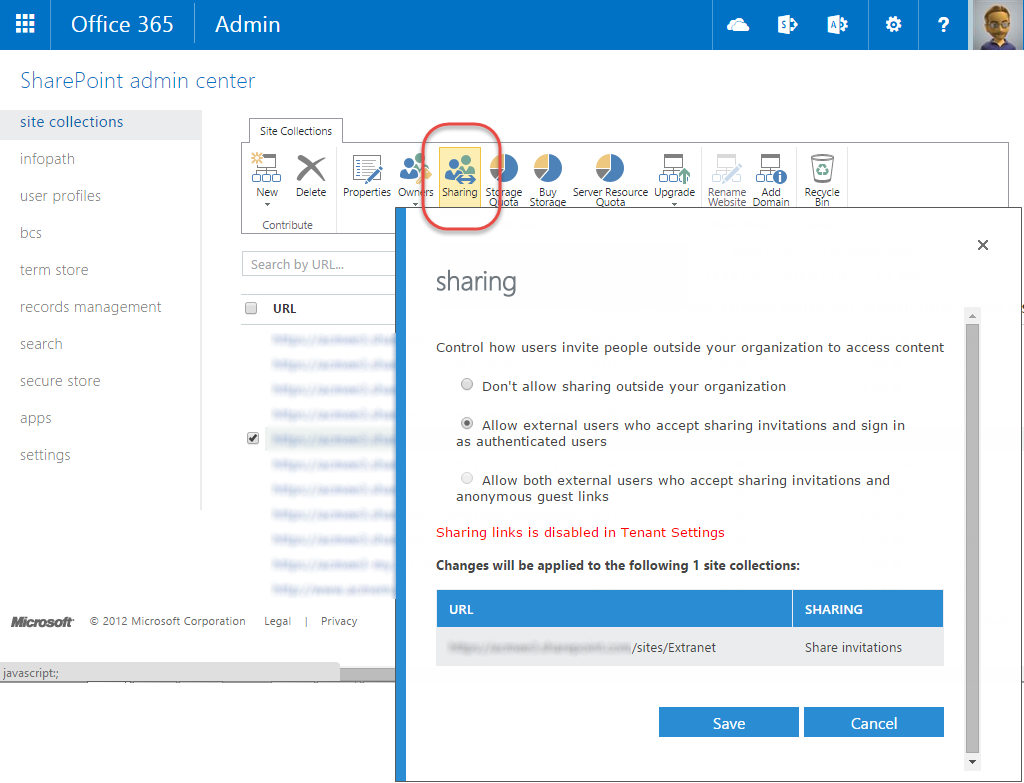The height and width of the screenshot is (783, 1024).
Task: Toggle the select-all checkbox beside URL header
Action: (x=252, y=308)
